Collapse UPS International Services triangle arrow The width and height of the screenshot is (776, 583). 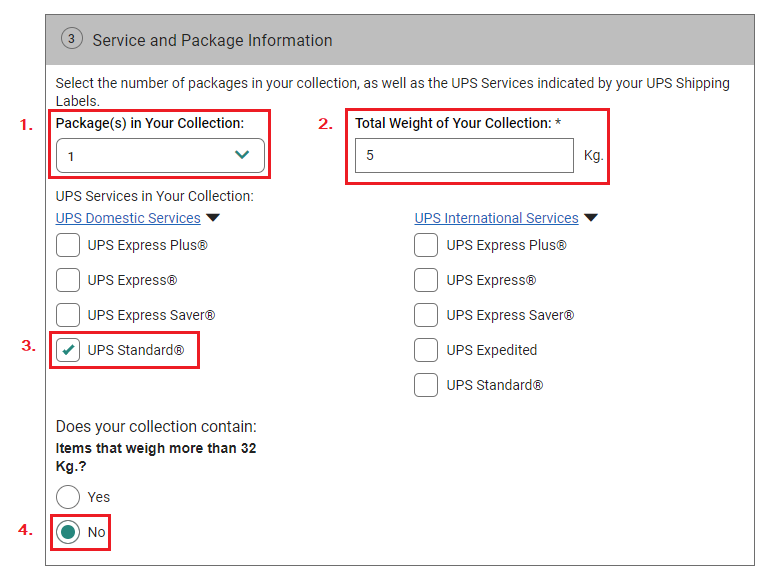point(591,218)
